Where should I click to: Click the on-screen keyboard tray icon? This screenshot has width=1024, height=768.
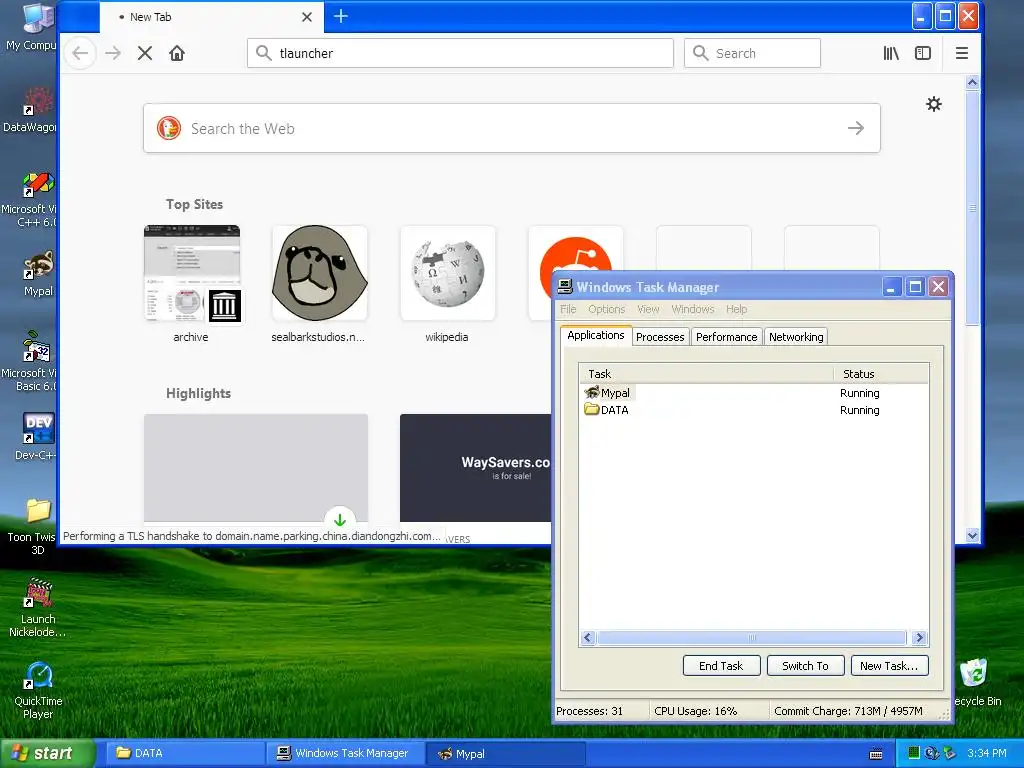[x=876, y=754]
